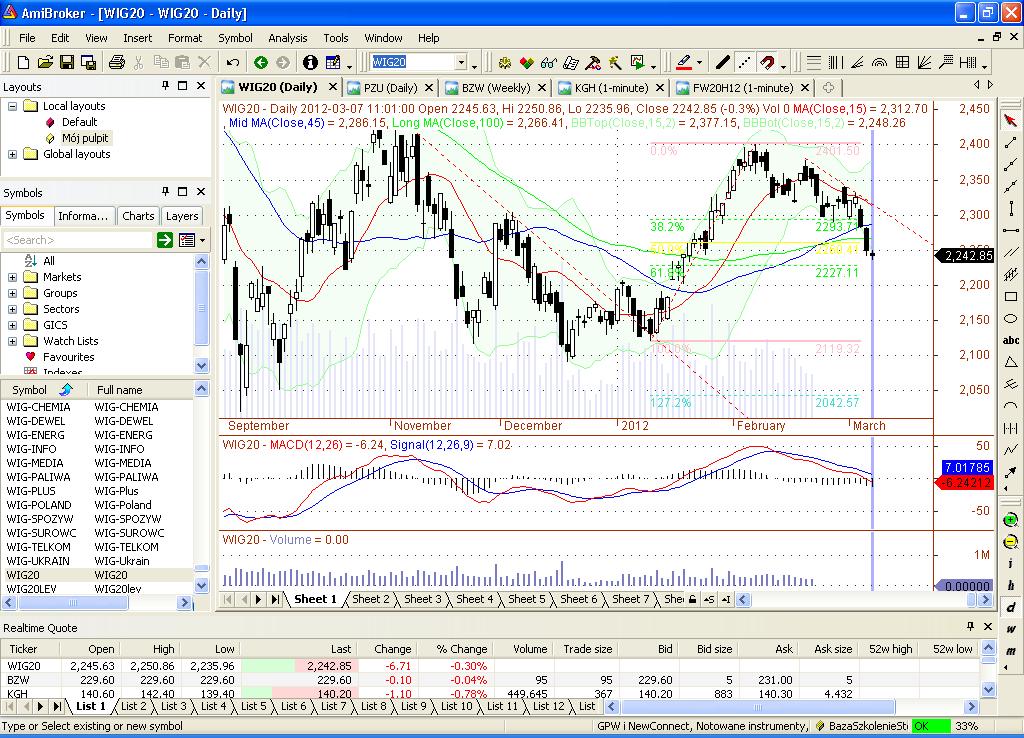Open the Layers tab in Symbols panel
Viewport: 1024px width, 738px height.
pyautogui.click(x=182, y=216)
